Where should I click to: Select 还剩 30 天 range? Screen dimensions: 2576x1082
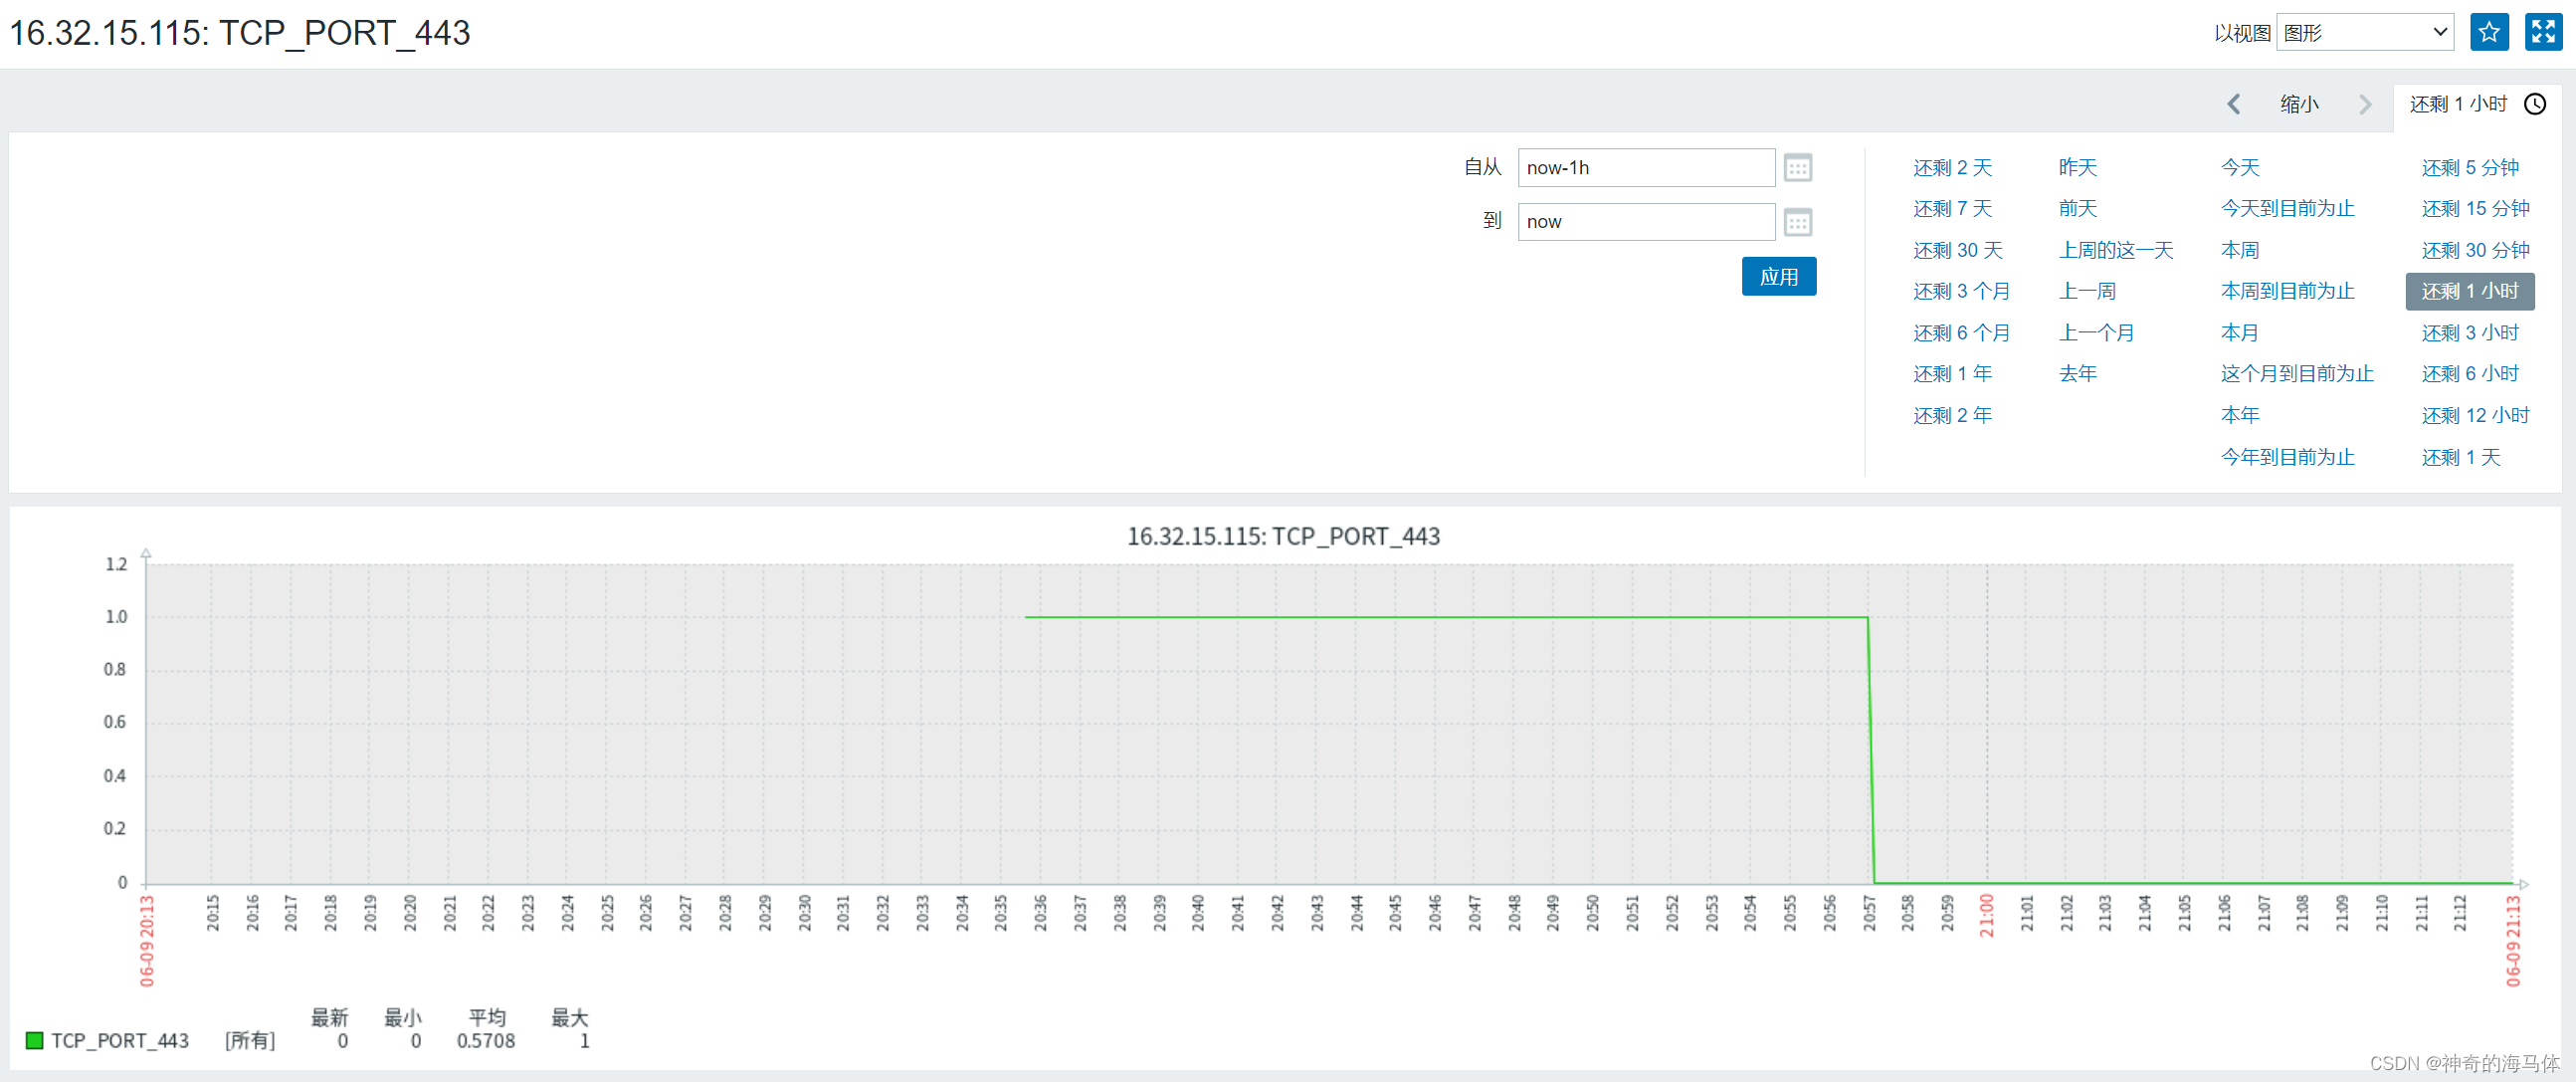[1957, 250]
